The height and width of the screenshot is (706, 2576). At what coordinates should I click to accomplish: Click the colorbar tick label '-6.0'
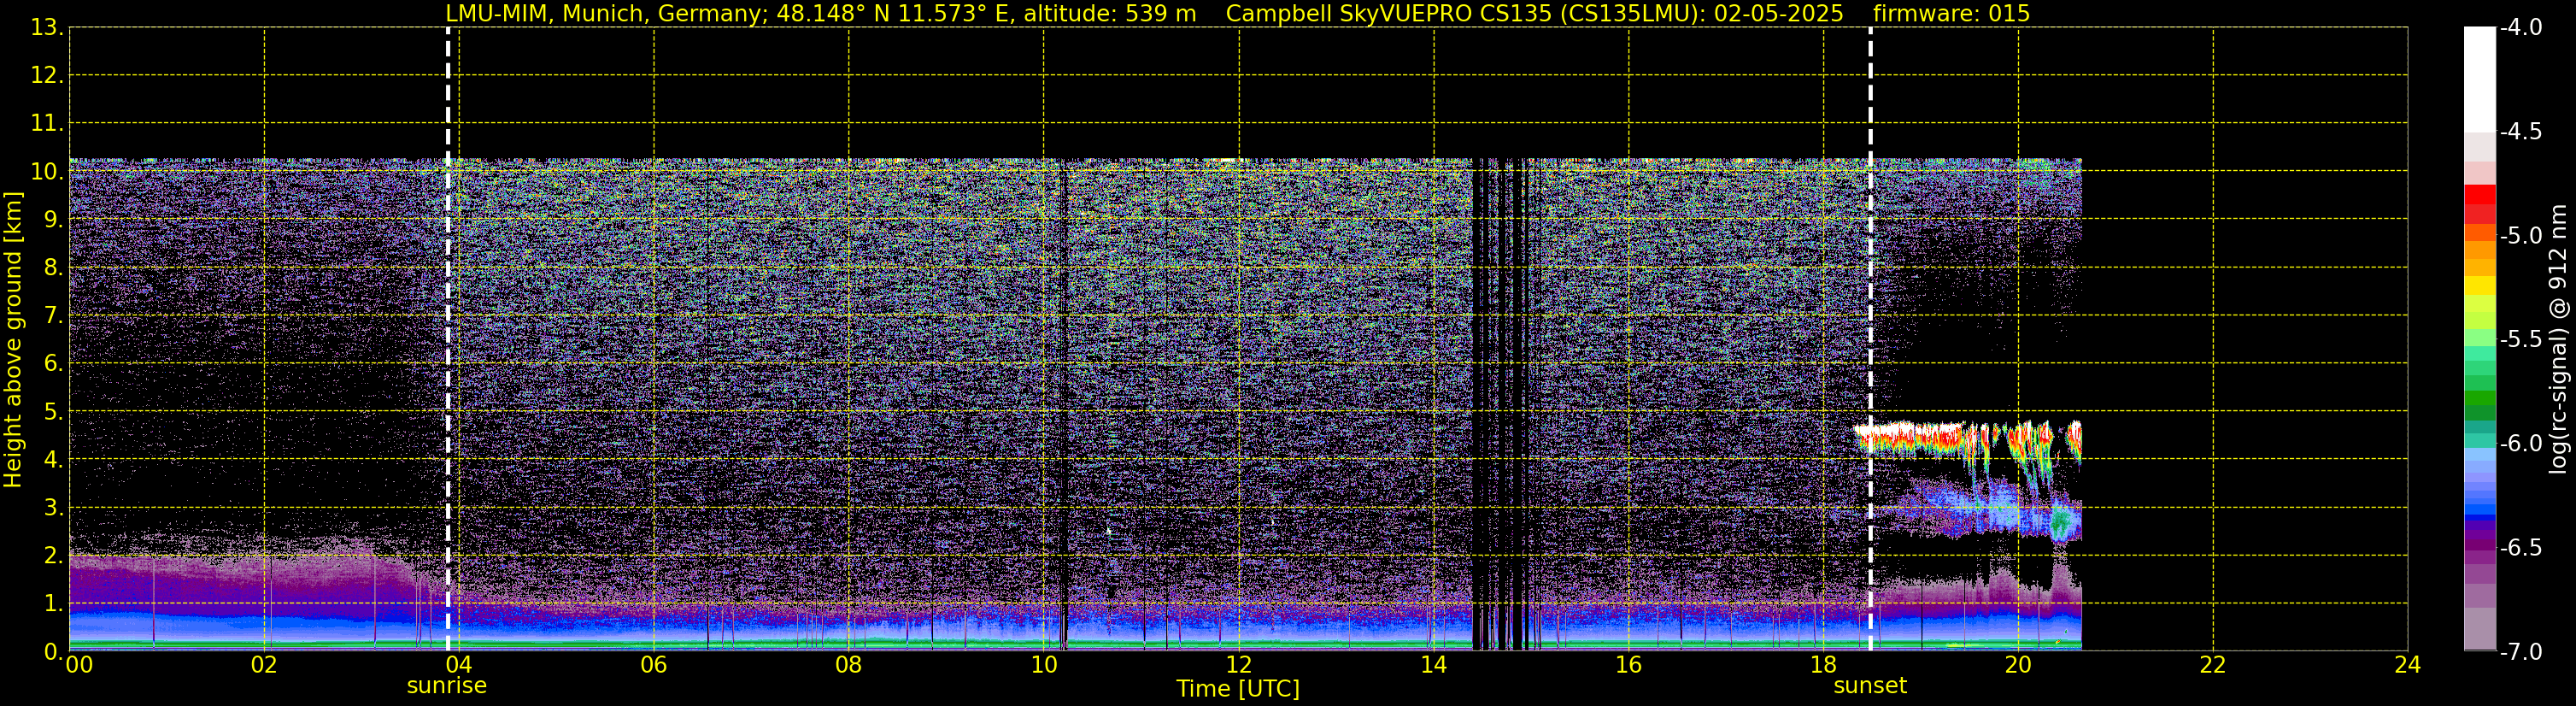[2520, 444]
